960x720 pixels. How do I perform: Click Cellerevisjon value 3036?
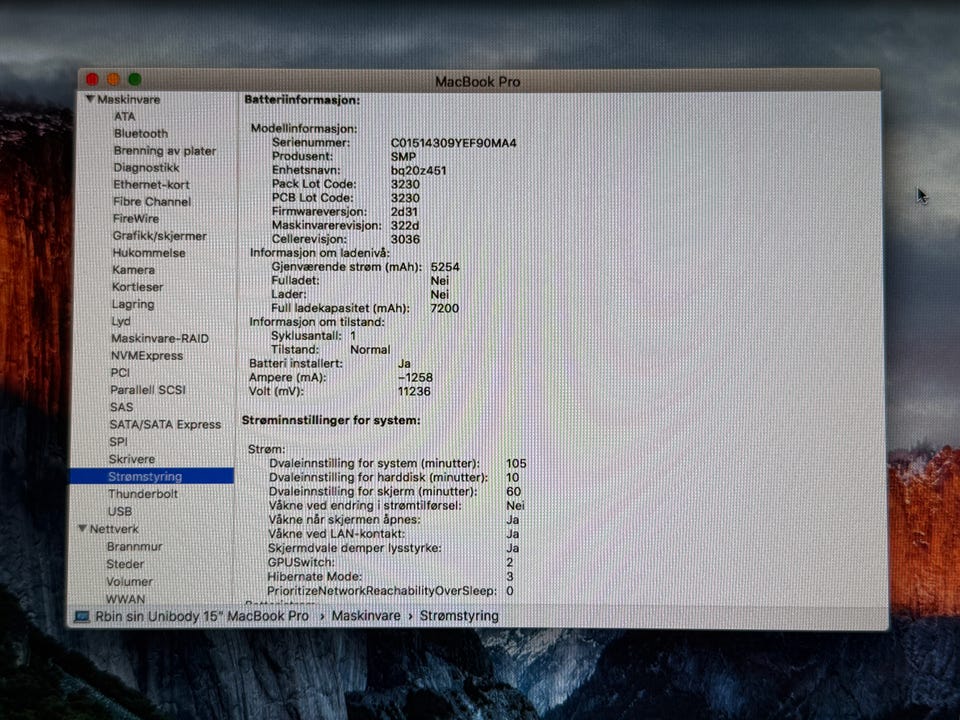coord(405,239)
